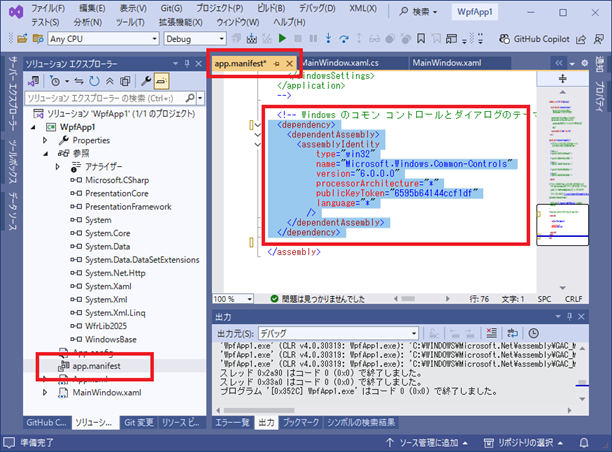The image size is (612, 452).
Task: Click the CRLF line ending indicator
Action: click(x=573, y=299)
